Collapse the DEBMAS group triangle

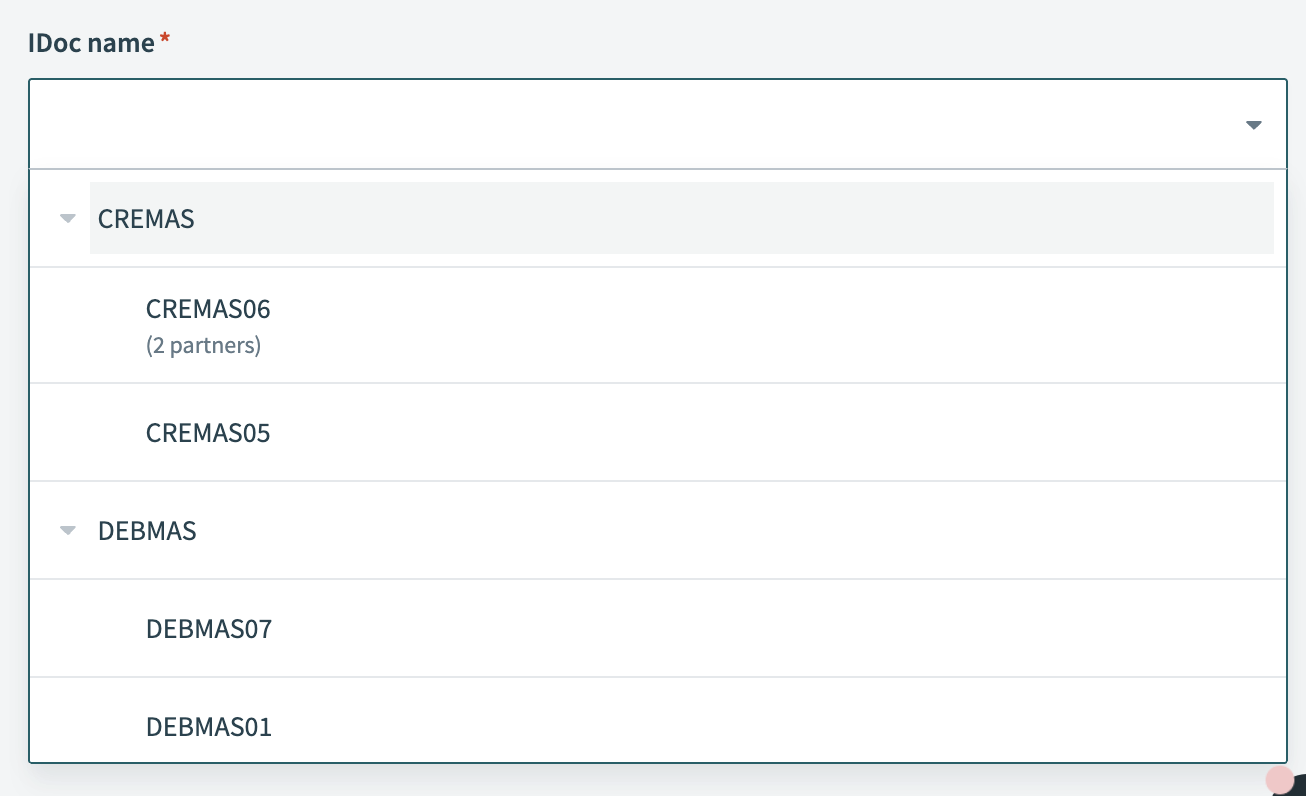(x=68, y=530)
